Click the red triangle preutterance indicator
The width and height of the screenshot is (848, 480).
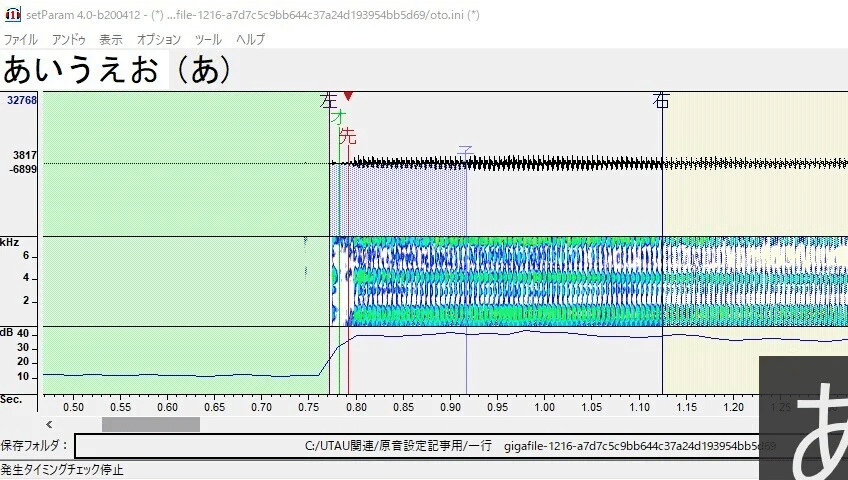348,96
